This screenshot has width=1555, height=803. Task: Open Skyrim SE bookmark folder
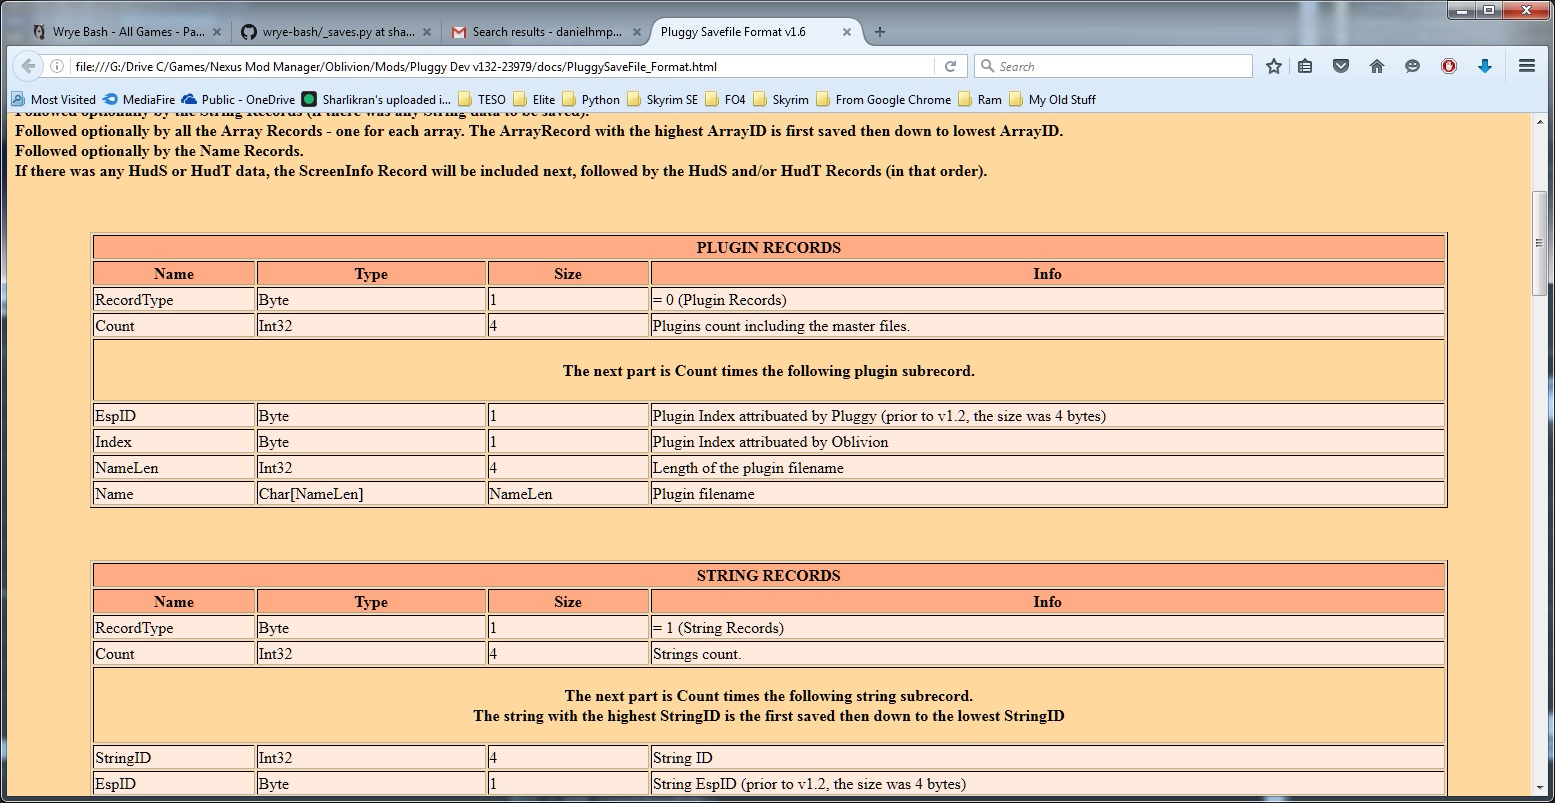tap(662, 99)
